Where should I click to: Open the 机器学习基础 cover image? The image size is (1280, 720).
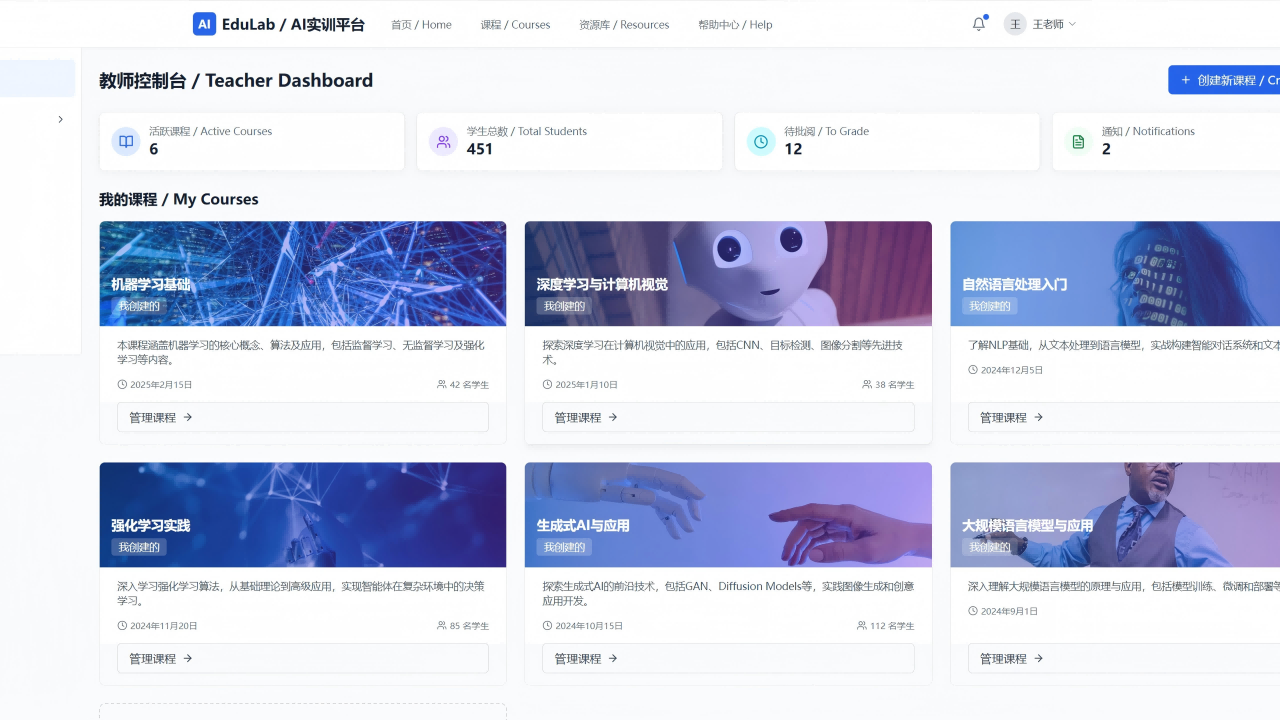[x=303, y=273]
